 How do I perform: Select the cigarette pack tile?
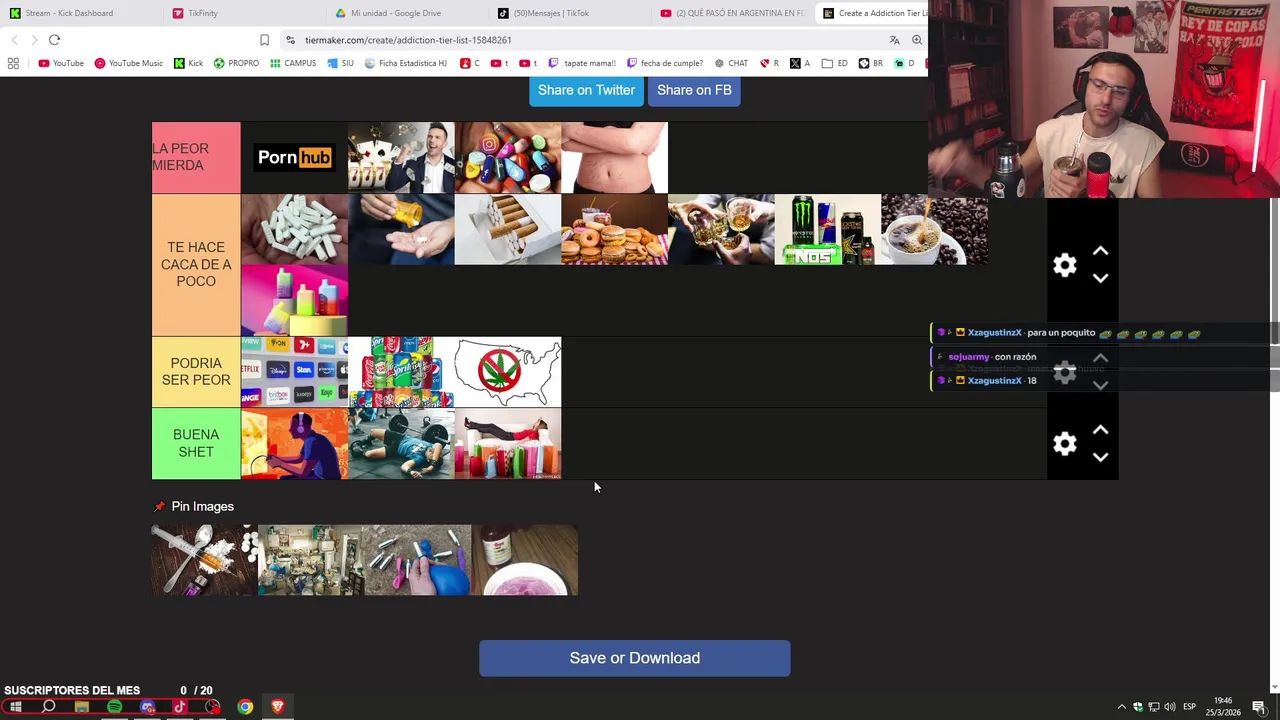tap(508, 230)
